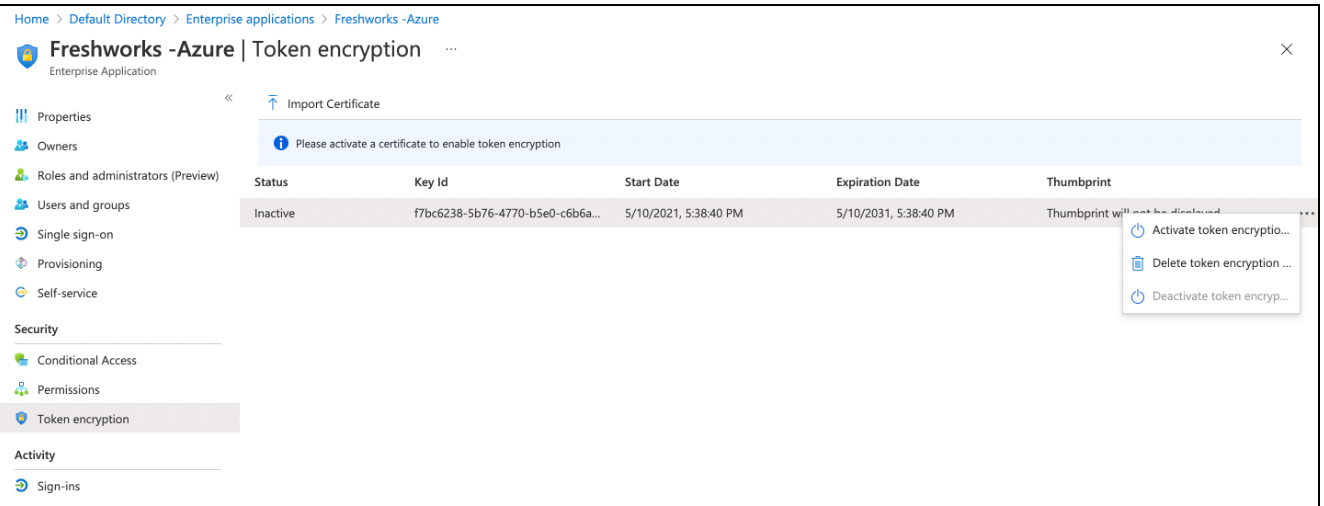Click the activate certificate info banner text
Screen dimensions: 1324x506
click(x=428, y=144)
